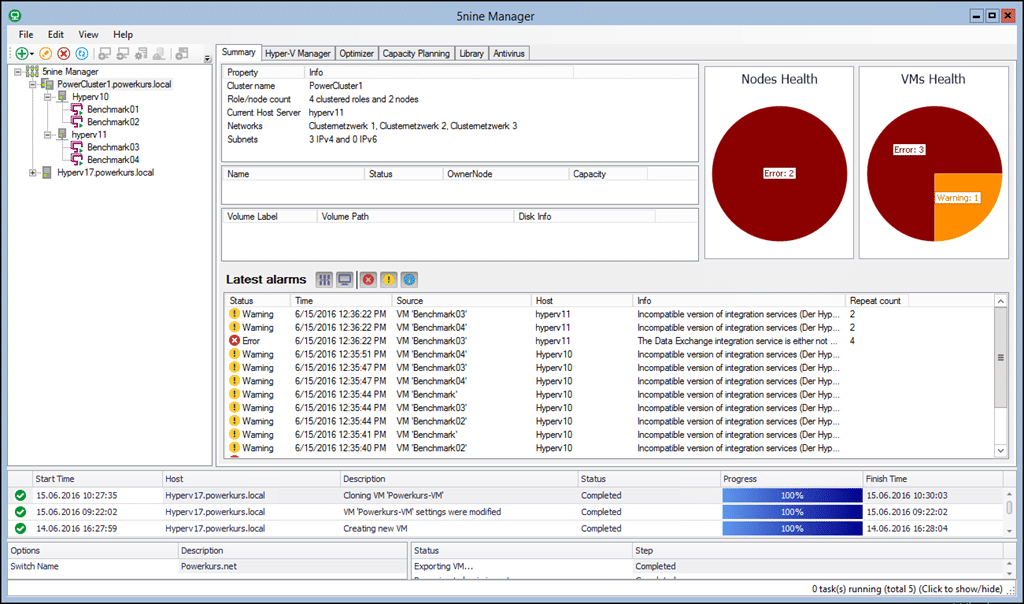Open the File menu
This screenshot has height=604, width=1024.
(26, 35)
